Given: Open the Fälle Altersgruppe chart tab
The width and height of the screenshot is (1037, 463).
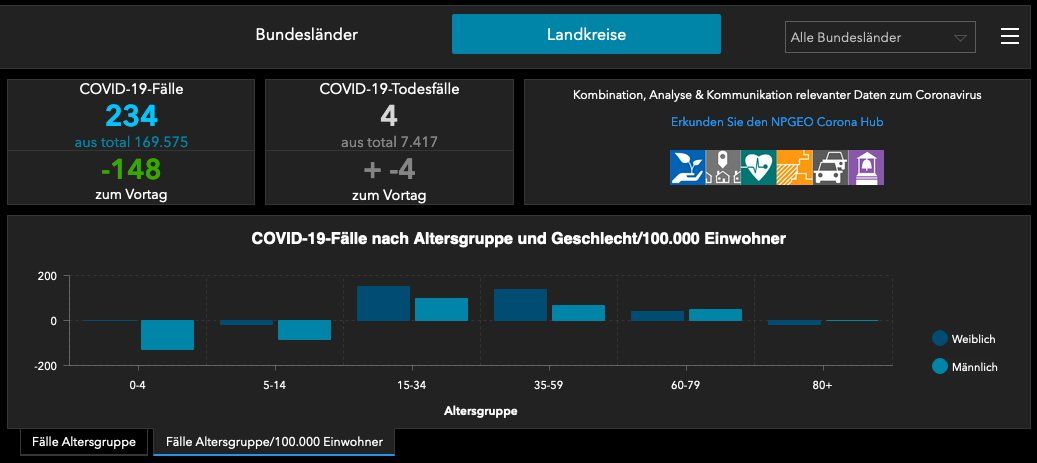Looking at the screenshot, I should tap(84, 442).
